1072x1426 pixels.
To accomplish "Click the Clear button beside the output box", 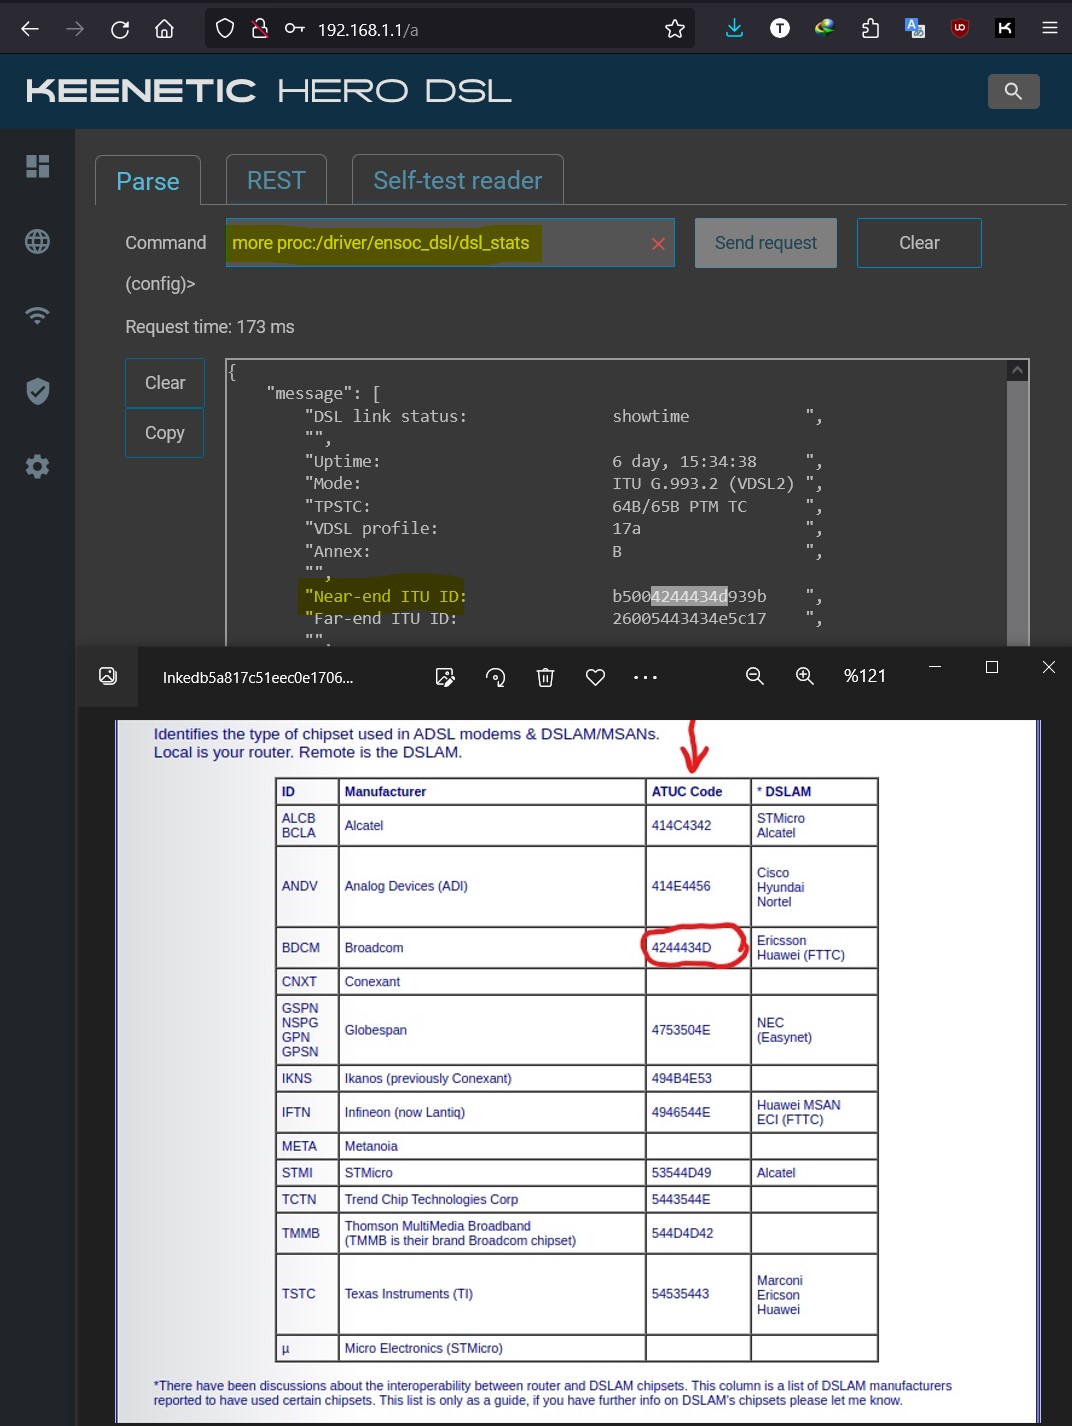I will coord(165,383).
